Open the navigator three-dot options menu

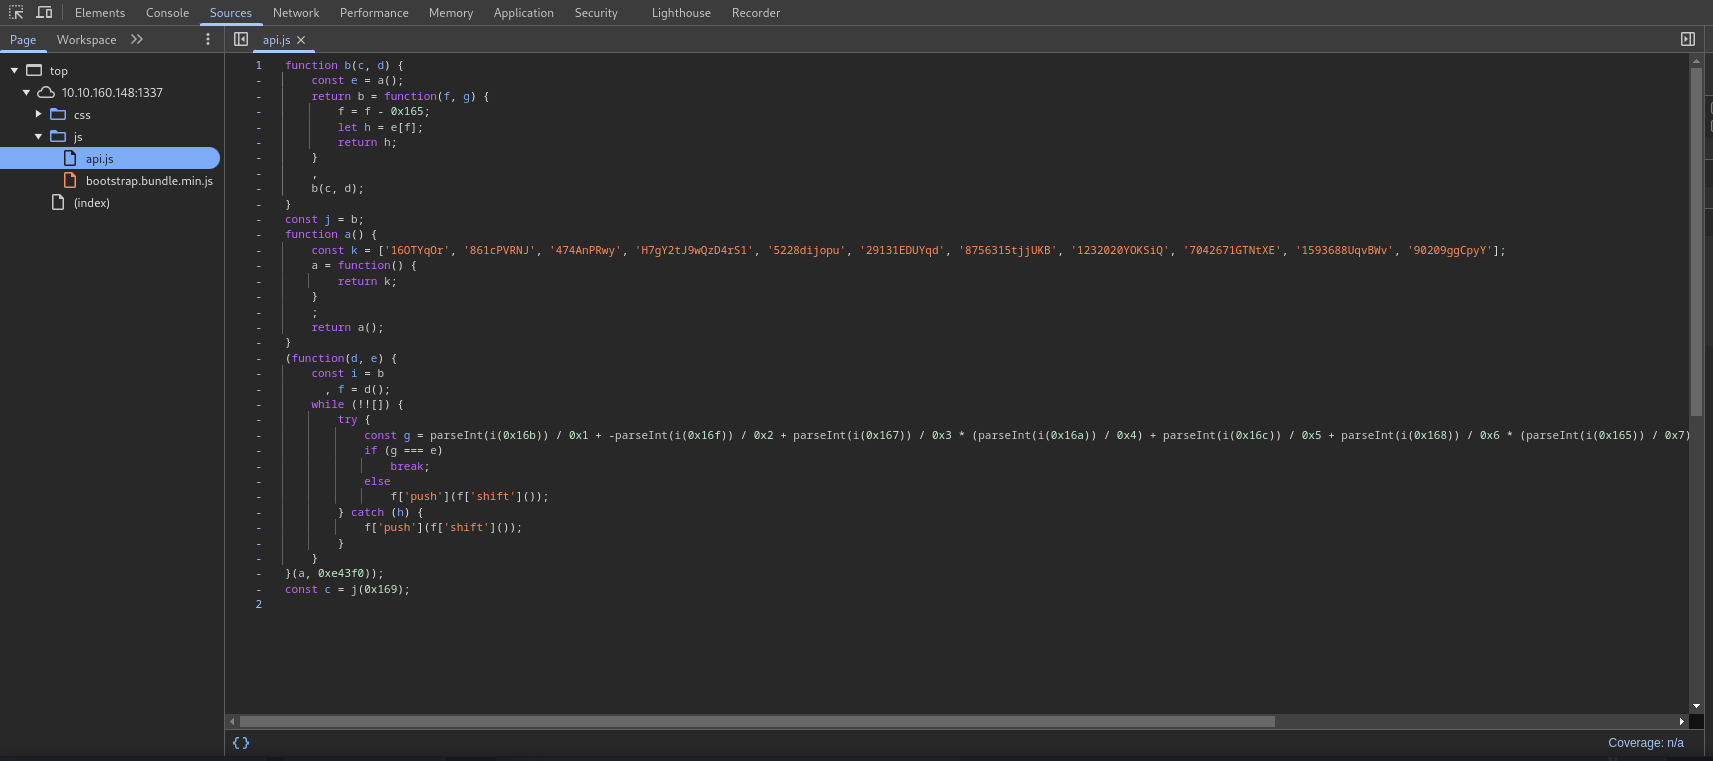208,39
